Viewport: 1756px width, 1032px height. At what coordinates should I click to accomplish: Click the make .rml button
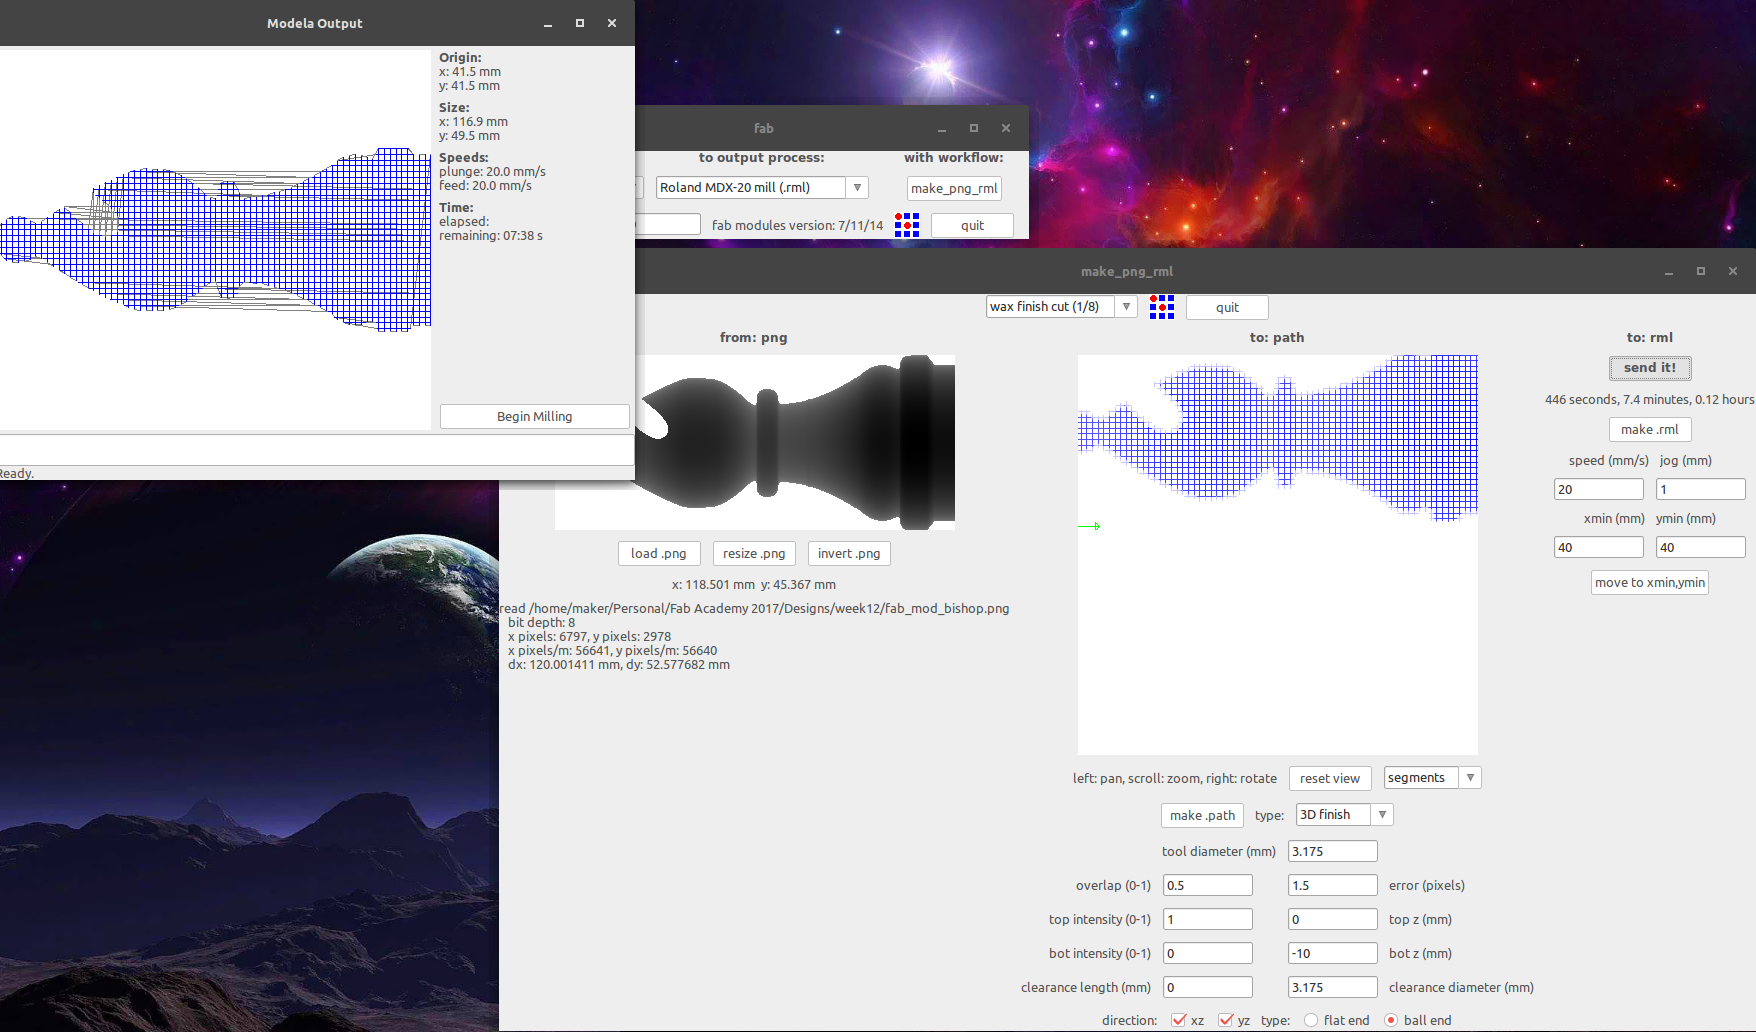(1650, 429)
